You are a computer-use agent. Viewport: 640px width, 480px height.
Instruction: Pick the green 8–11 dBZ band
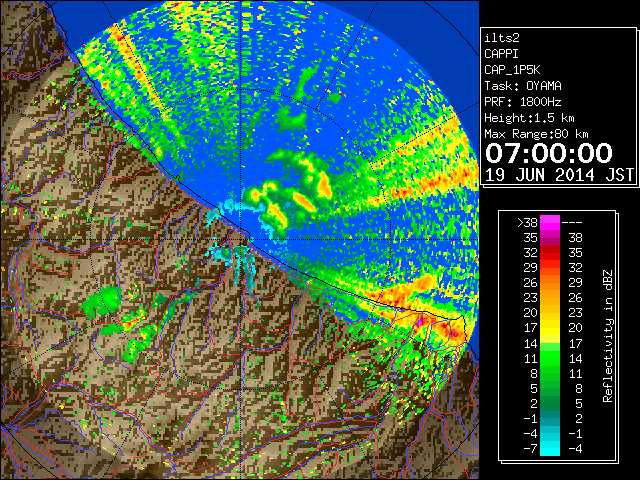click(x=550, y=373)
